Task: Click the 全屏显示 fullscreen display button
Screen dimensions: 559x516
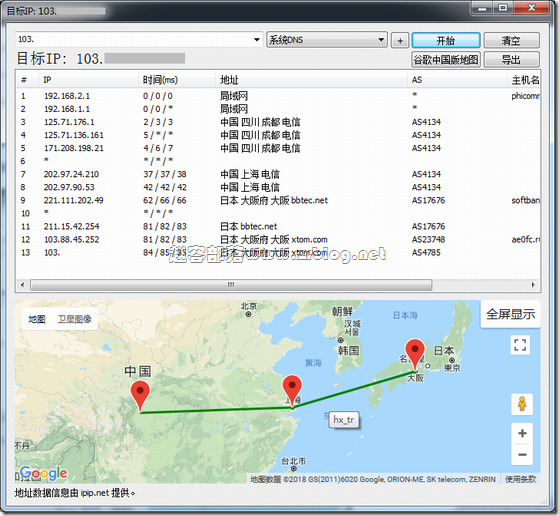Action: point(510,314)
